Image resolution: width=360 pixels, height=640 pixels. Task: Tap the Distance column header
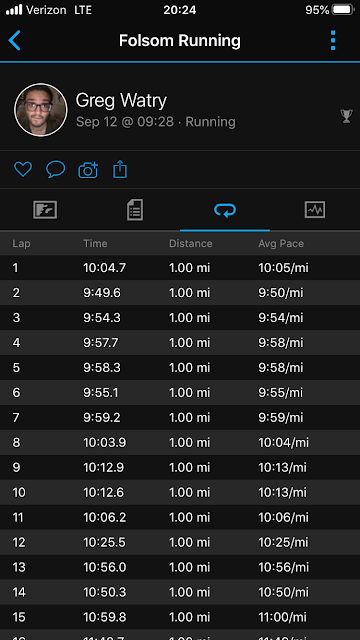[191, 244]
